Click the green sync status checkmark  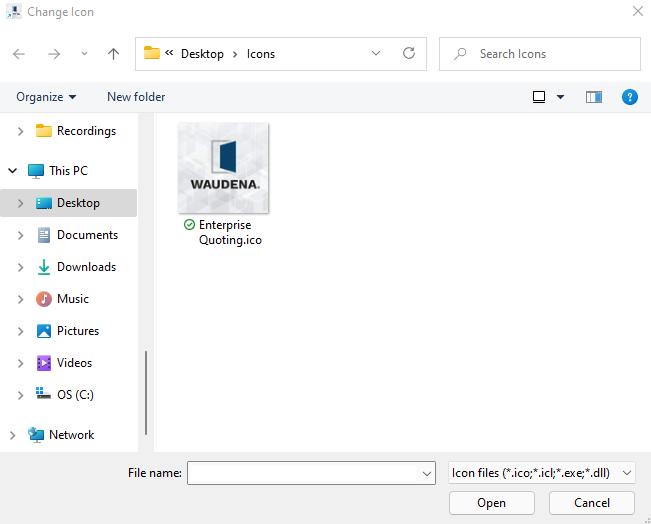point(189,225)
